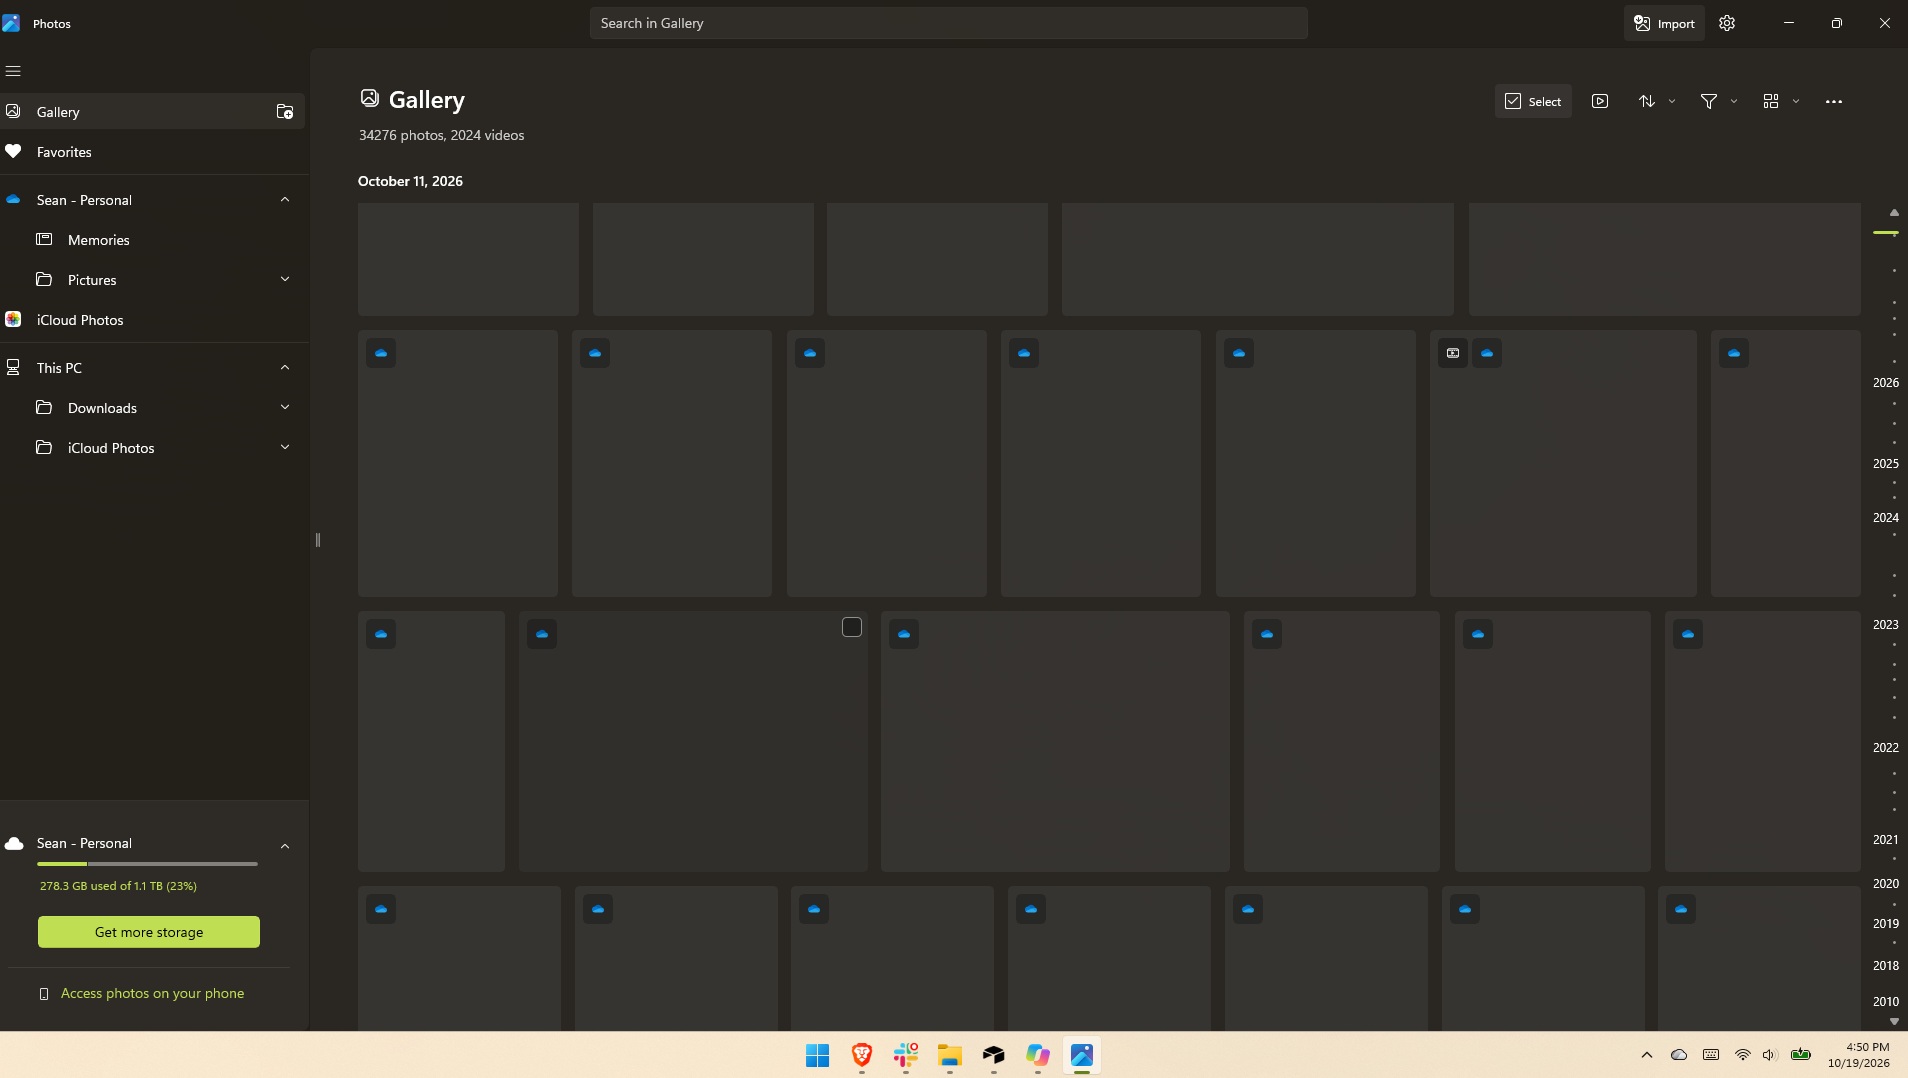The height and width of the screenshot is (1078, 1908).
Task: Open the sort dropdown arrow
Action: (x=1672, y=101)
